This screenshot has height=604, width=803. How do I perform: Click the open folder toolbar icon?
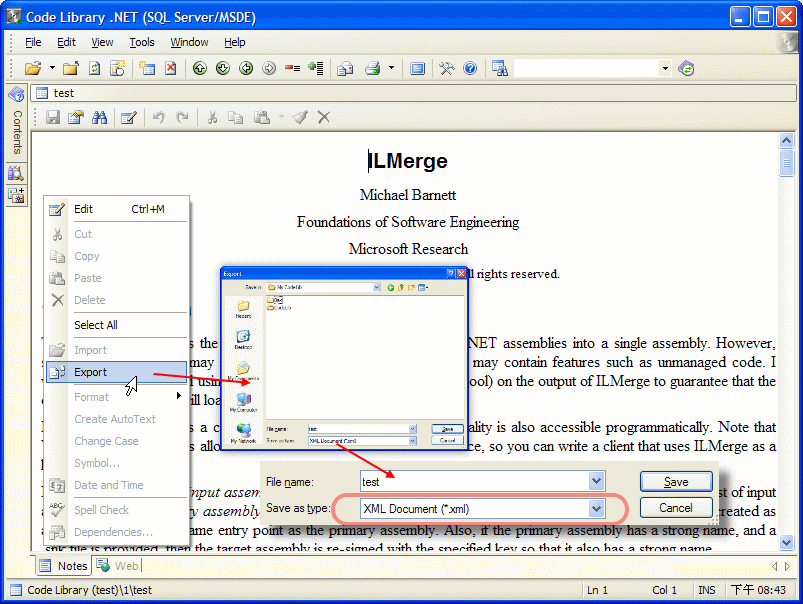pyautogui.click(x=33, y=68)
